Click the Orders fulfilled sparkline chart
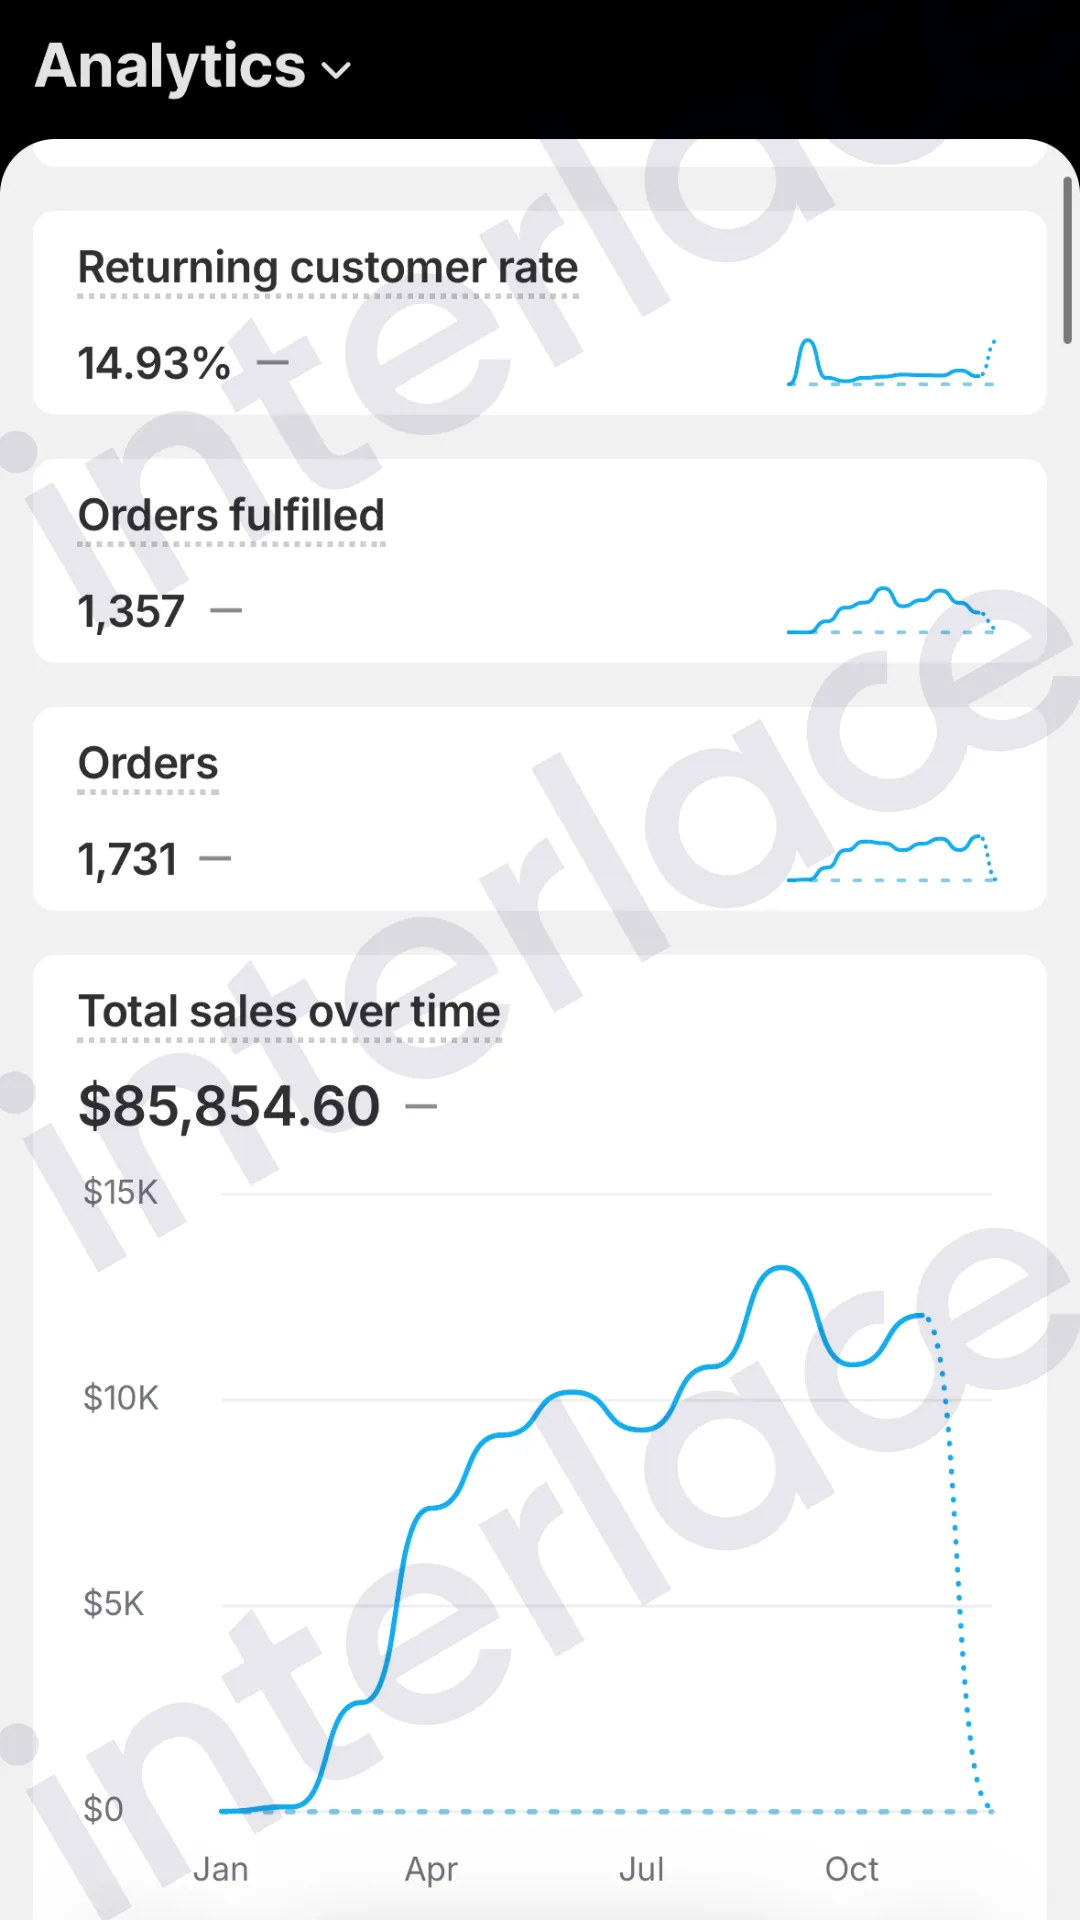 891,610
